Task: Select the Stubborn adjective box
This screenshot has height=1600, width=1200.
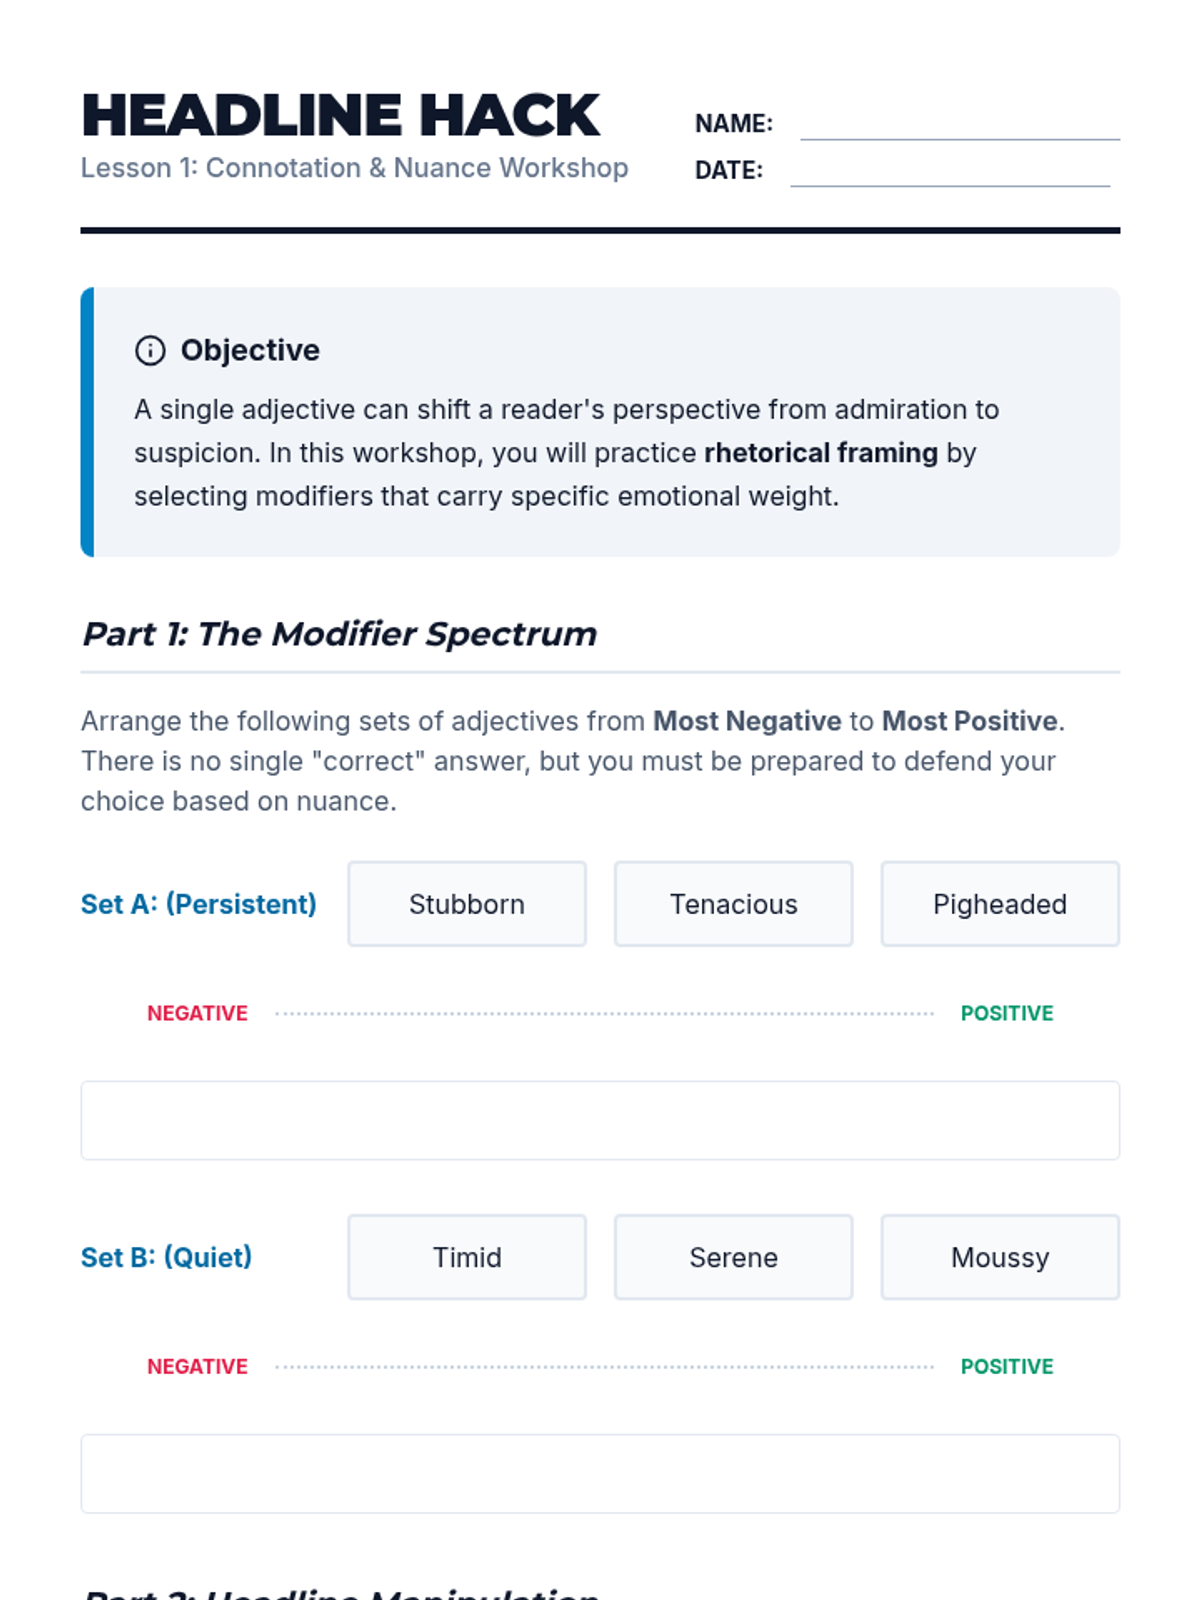Action: point(467,904)
